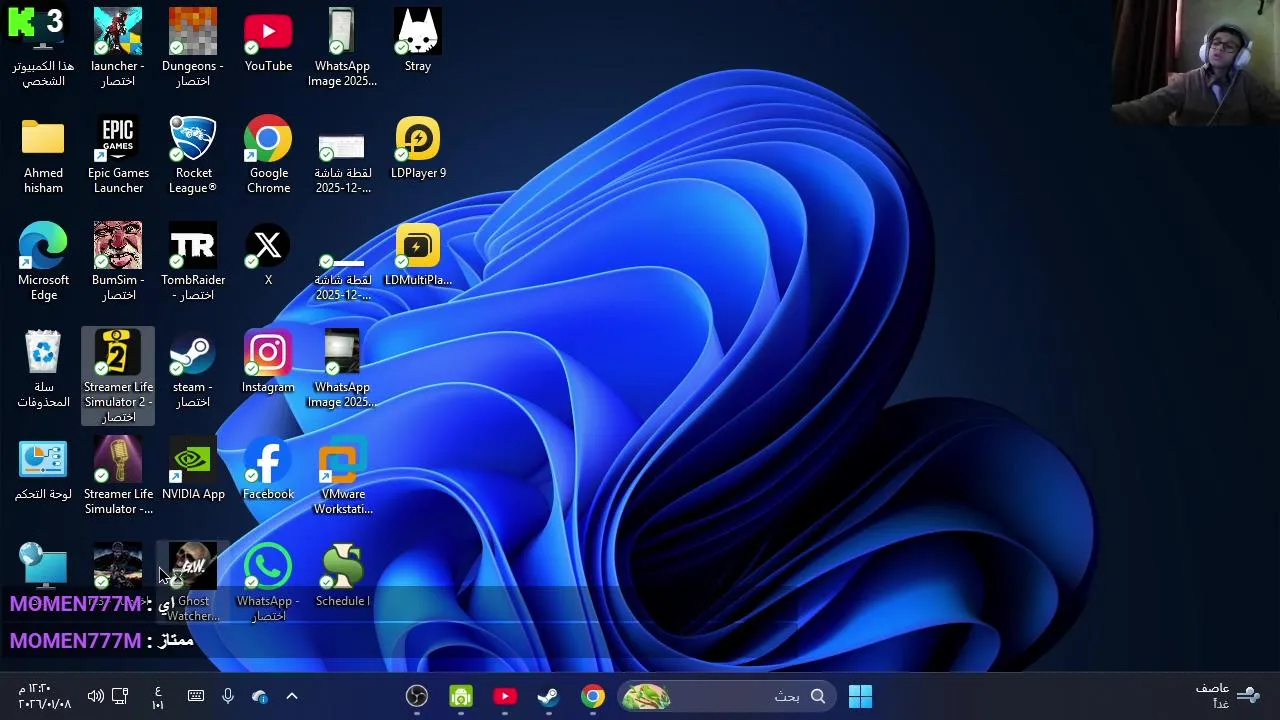
Task: Select the Rocket League icon
Action: click(x=193, y=155)
